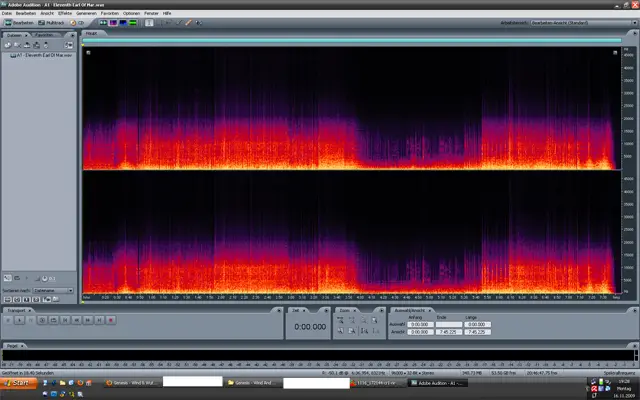
Task: Expand the Sortieren nach dropdown
Action: point(54,291)
